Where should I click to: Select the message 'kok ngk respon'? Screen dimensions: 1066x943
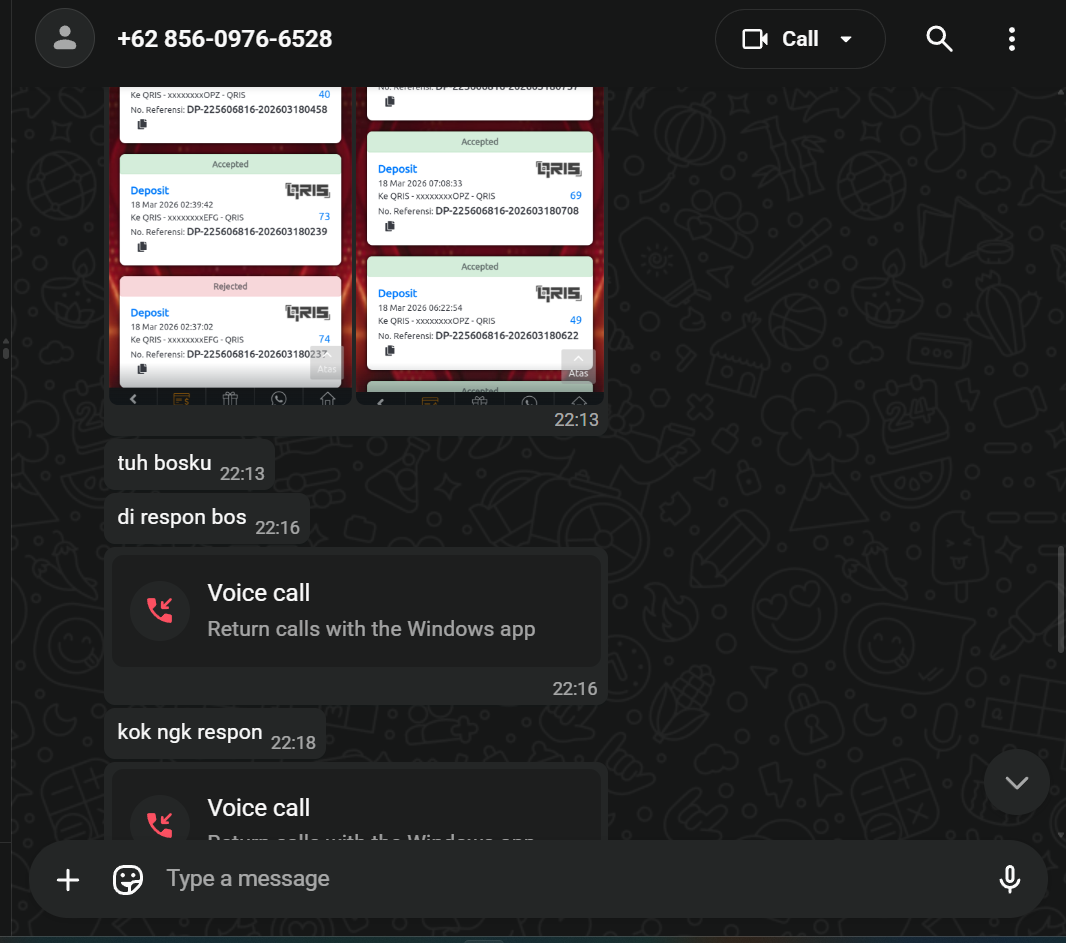coord(215,734)
